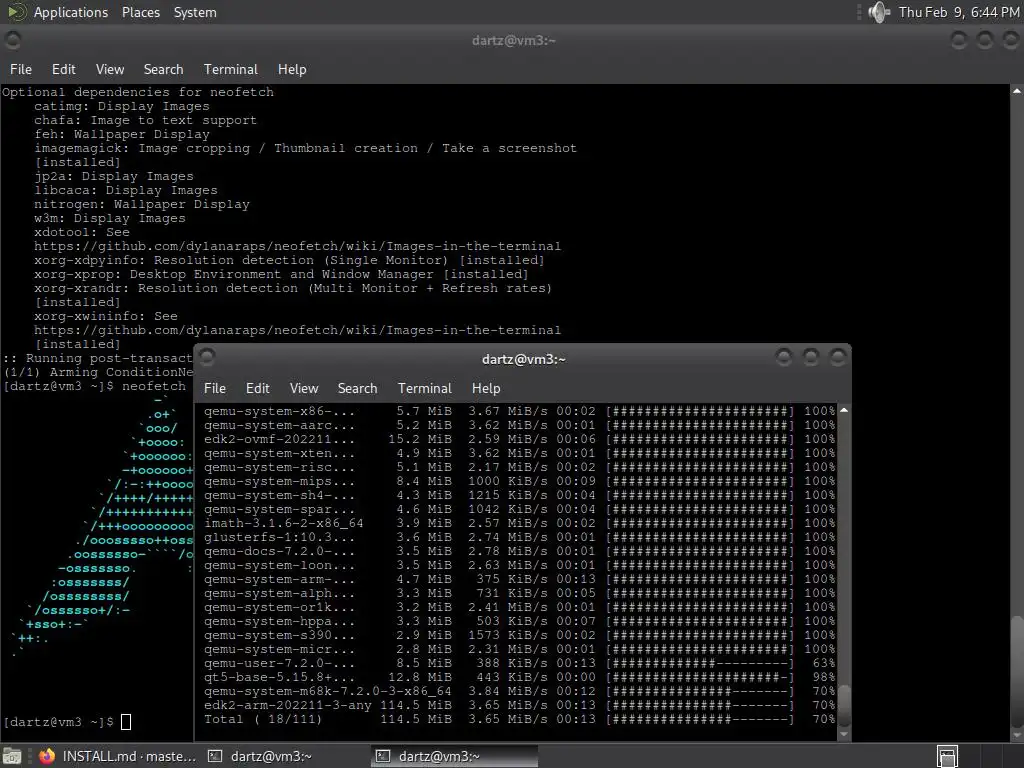Click Total (18/111) progress bar
Screen dimensions: 1024x768
(699, 719)
